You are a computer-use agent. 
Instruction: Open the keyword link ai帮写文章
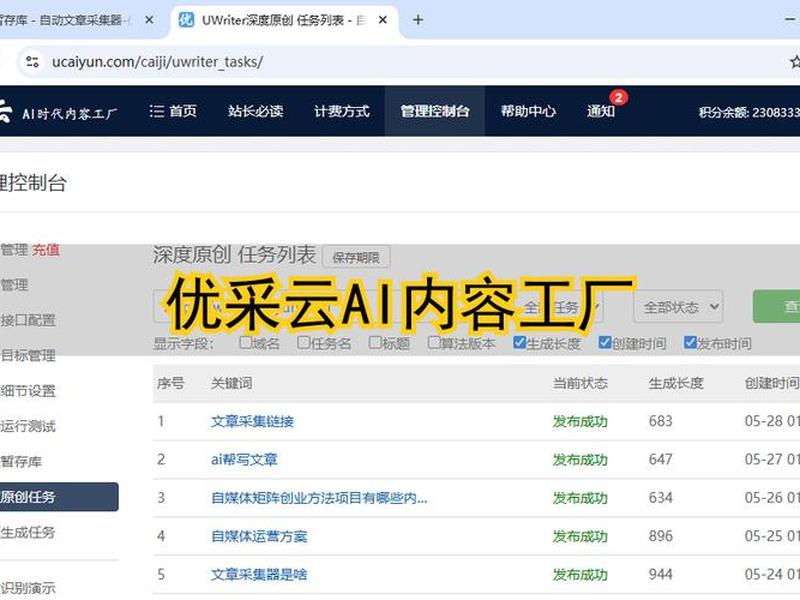pyautogui.click(x=244, y=460)
